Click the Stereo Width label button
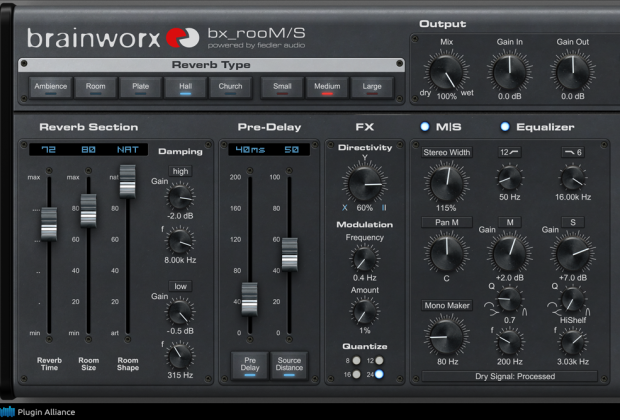This screenshot has width=620, height=420. pyautogui.click(x=447, y=153)
